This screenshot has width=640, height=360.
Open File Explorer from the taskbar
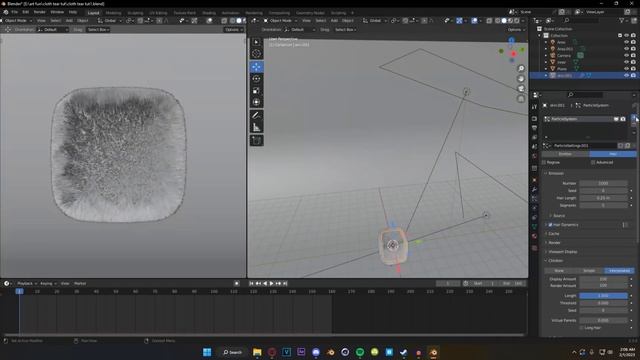tap(257, 352)
